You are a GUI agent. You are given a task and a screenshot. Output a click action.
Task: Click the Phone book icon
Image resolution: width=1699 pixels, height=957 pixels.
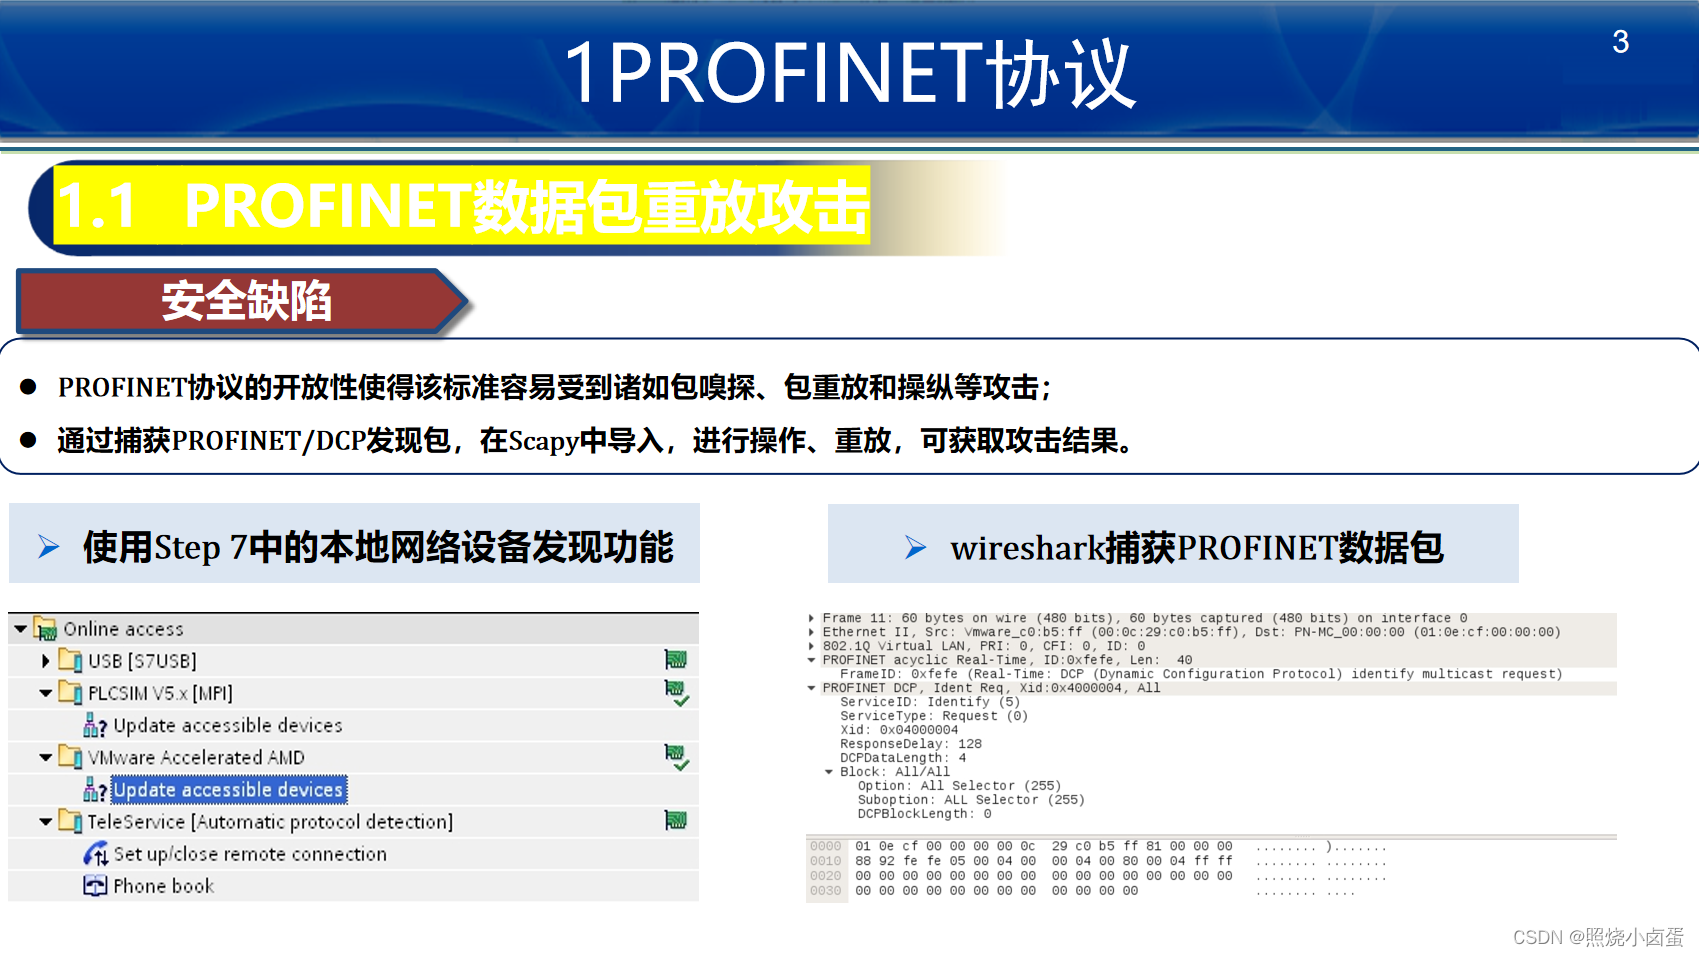pos(95,886)
